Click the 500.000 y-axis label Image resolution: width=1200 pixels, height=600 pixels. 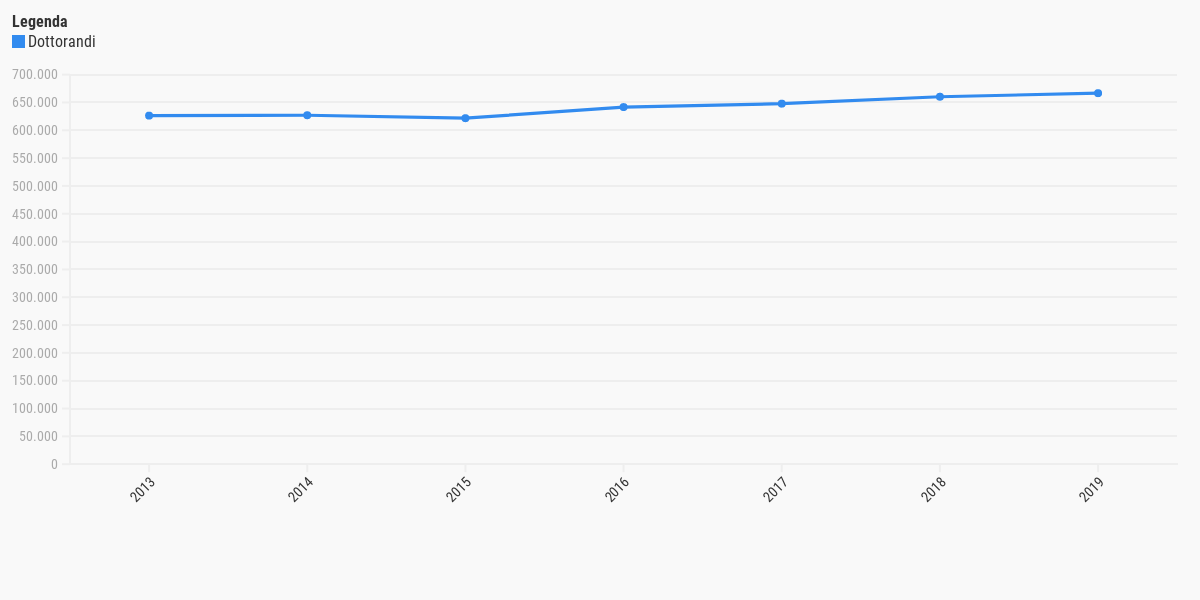click(x=35, y=186)
